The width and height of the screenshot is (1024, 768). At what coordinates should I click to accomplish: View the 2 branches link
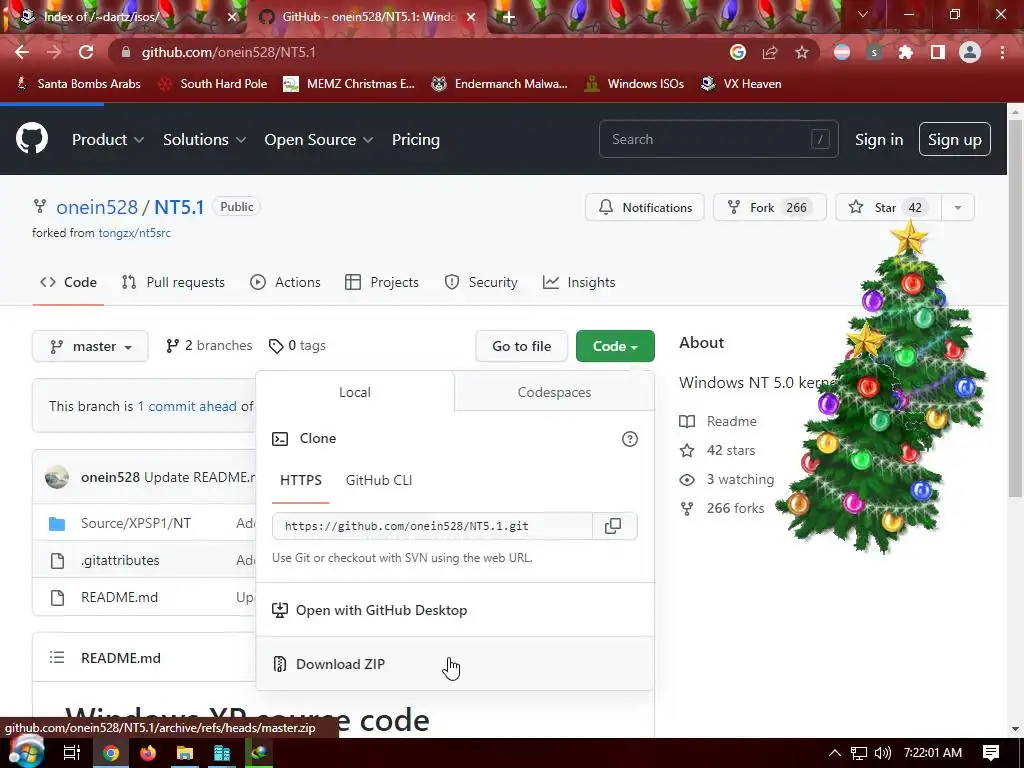210,345
